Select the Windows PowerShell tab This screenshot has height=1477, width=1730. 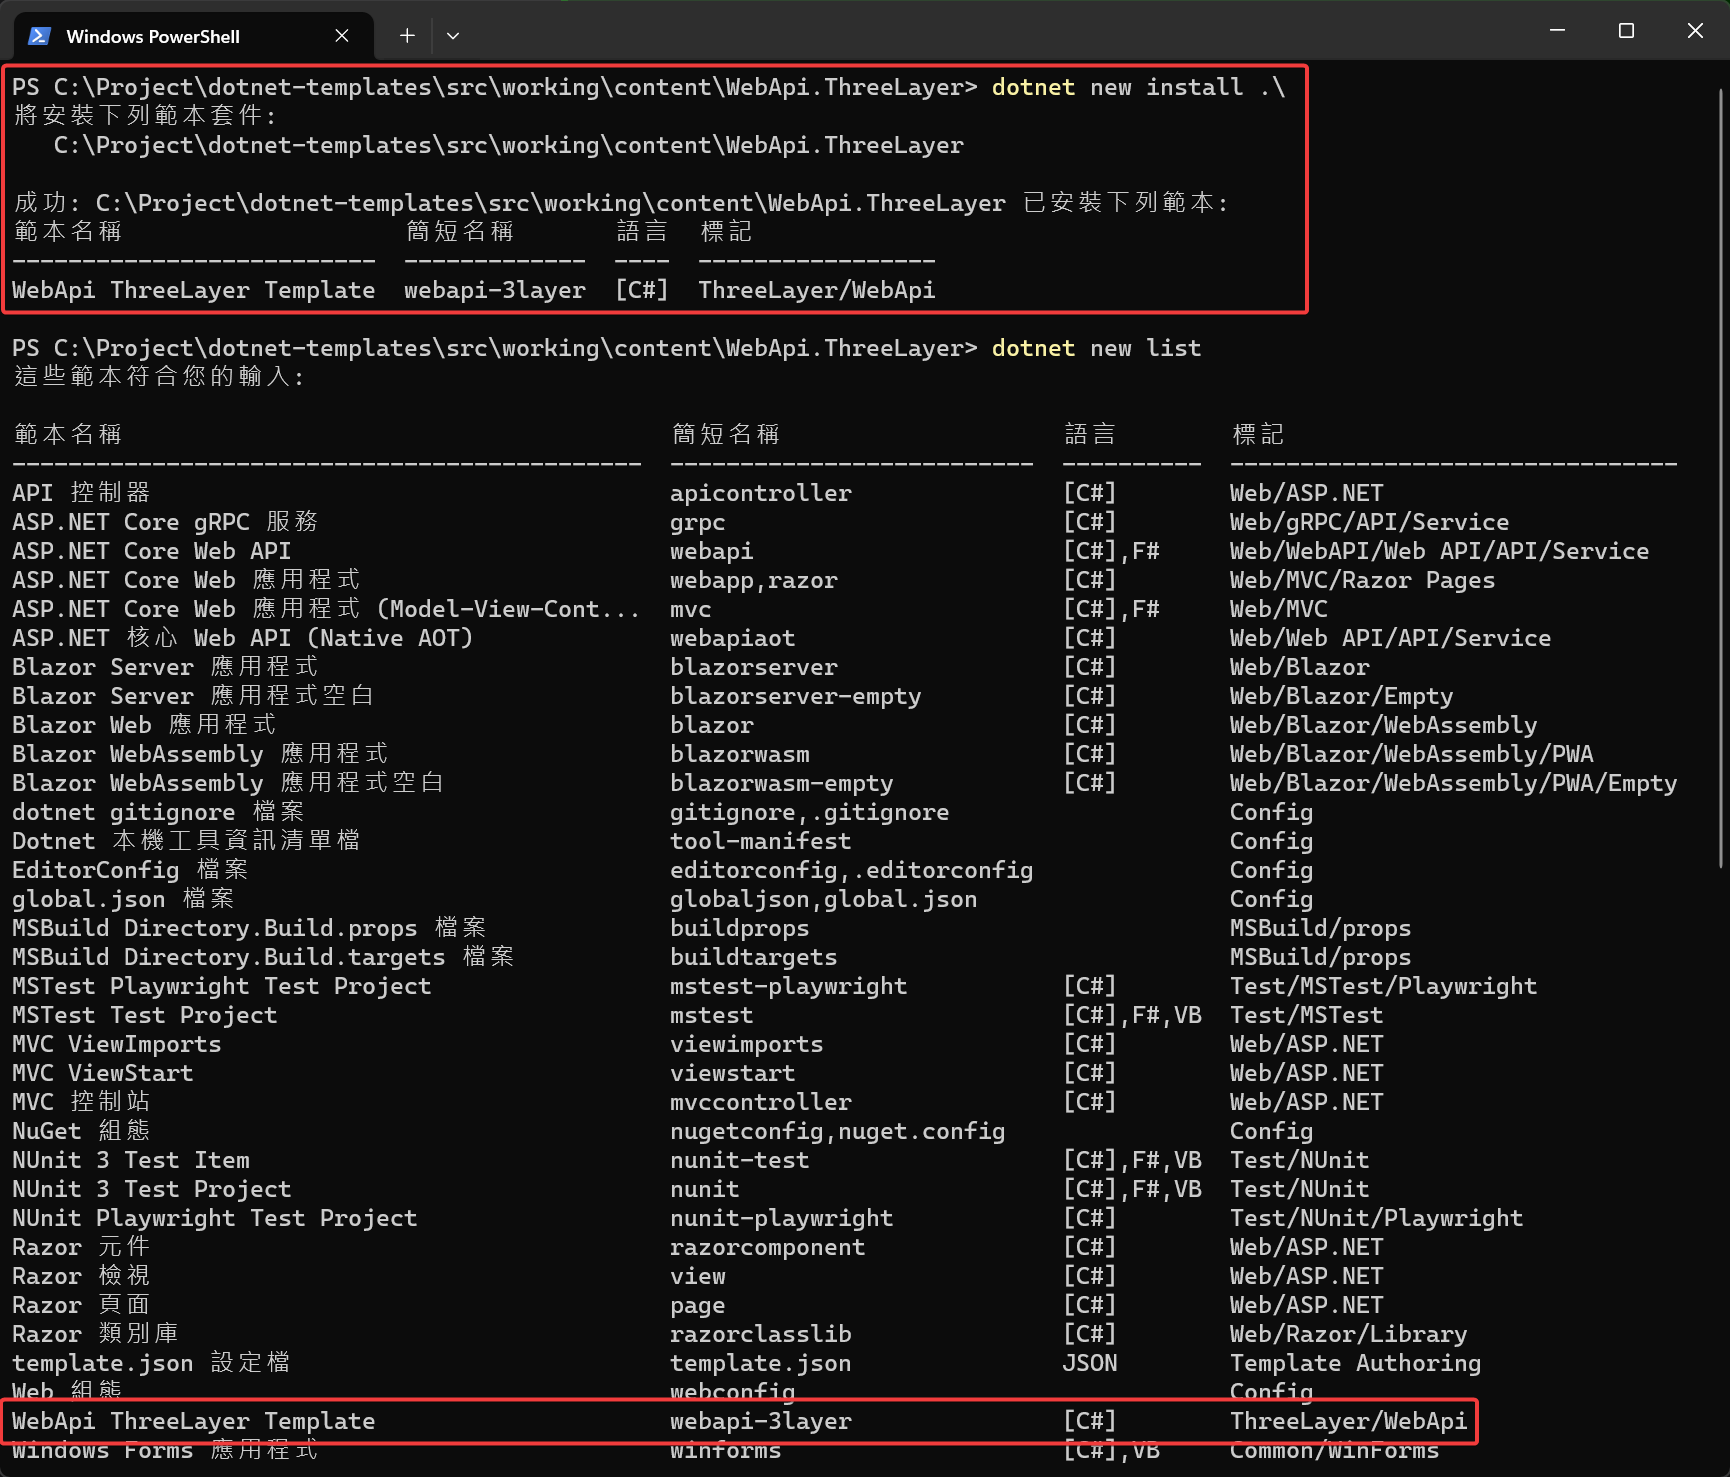193,36
